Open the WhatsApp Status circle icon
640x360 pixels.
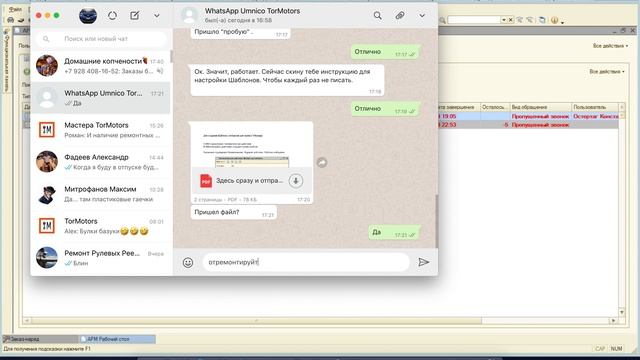112,16
